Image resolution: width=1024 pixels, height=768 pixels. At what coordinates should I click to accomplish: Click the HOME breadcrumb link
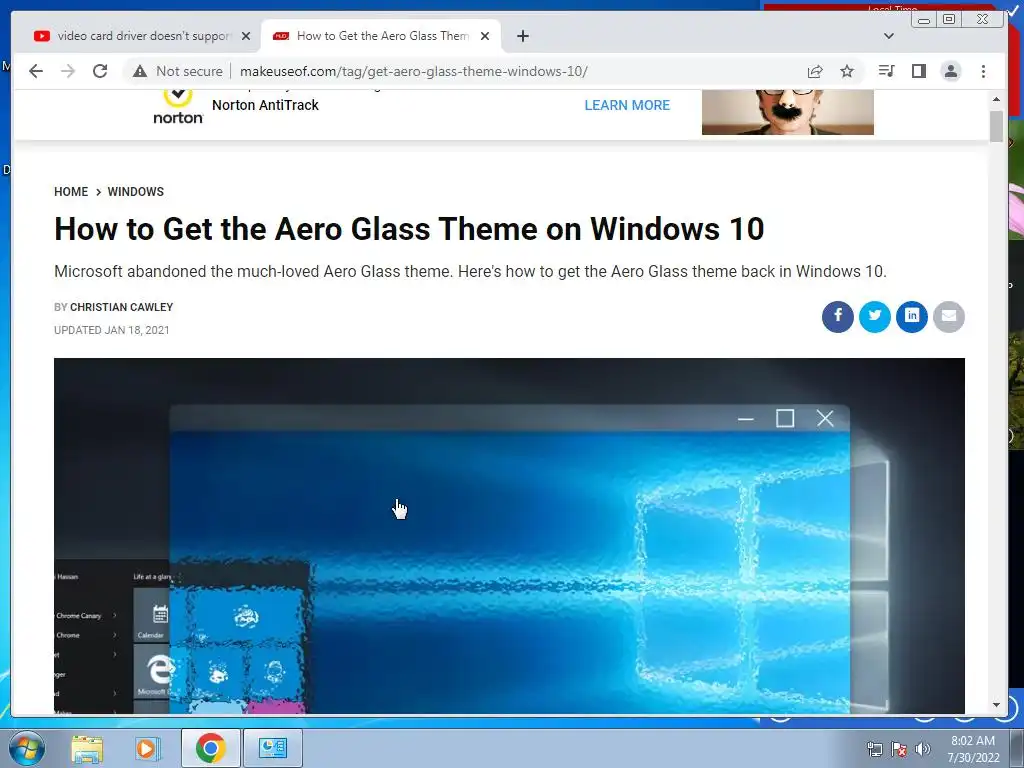pyautogui.click(x=71, y=191)
